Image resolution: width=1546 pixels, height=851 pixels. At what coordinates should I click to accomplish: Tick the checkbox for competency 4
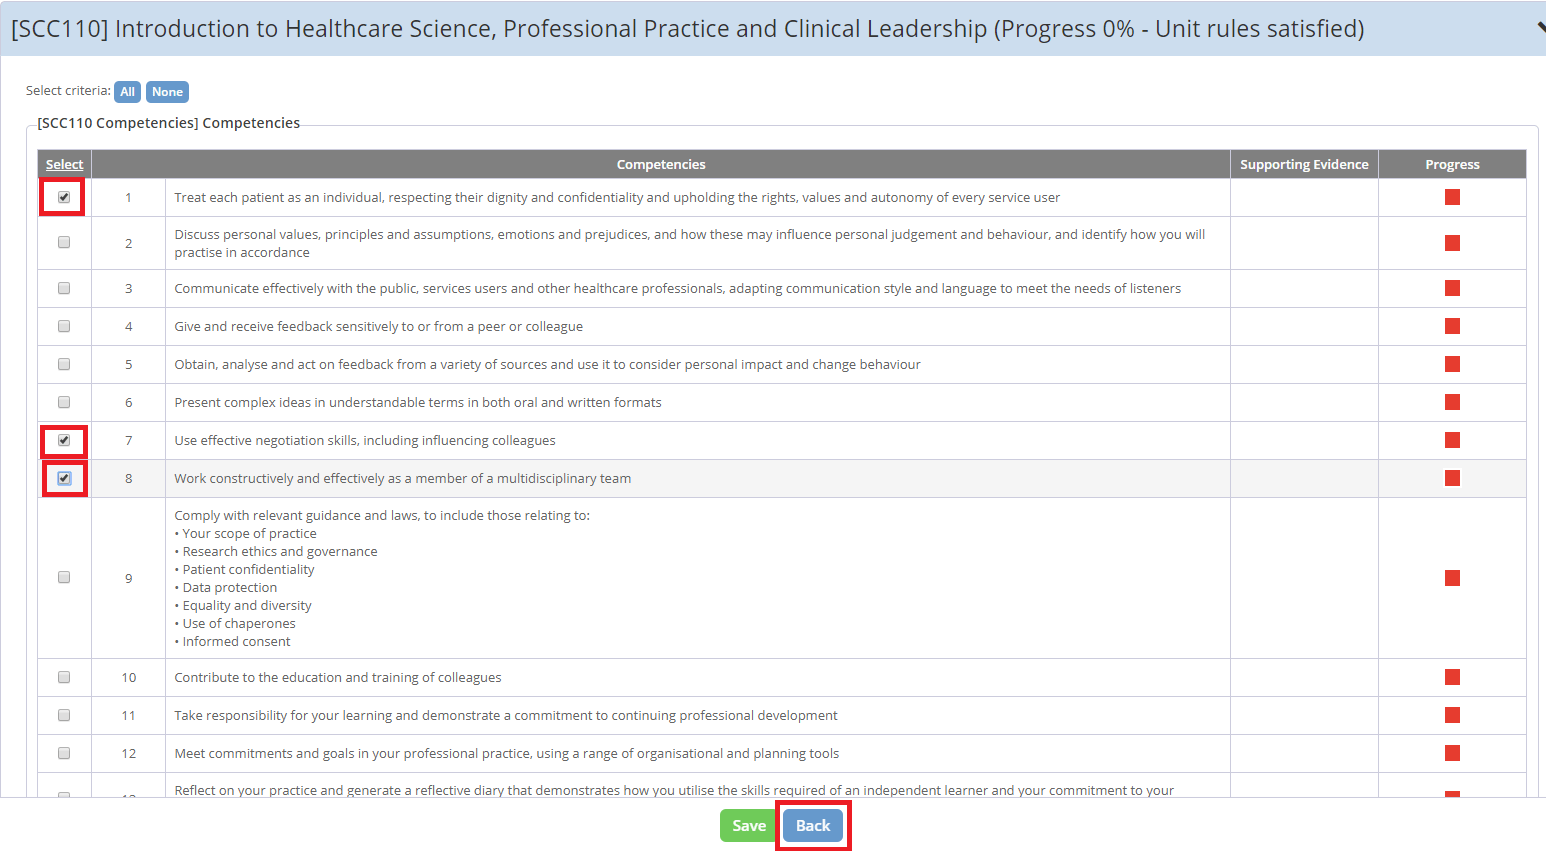[64, 326]
